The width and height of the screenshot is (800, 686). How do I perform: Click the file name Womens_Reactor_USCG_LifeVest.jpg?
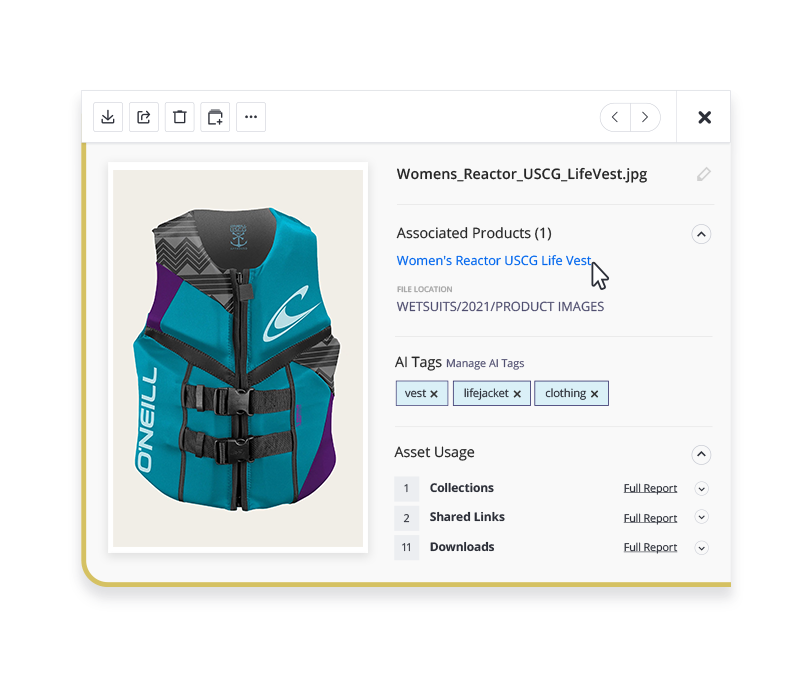pyautogui.click(x=522, y=174)
